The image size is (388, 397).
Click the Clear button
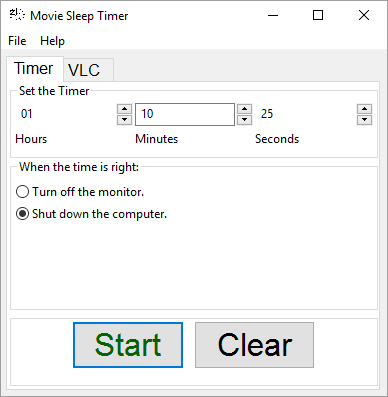[x=254, y=345]
